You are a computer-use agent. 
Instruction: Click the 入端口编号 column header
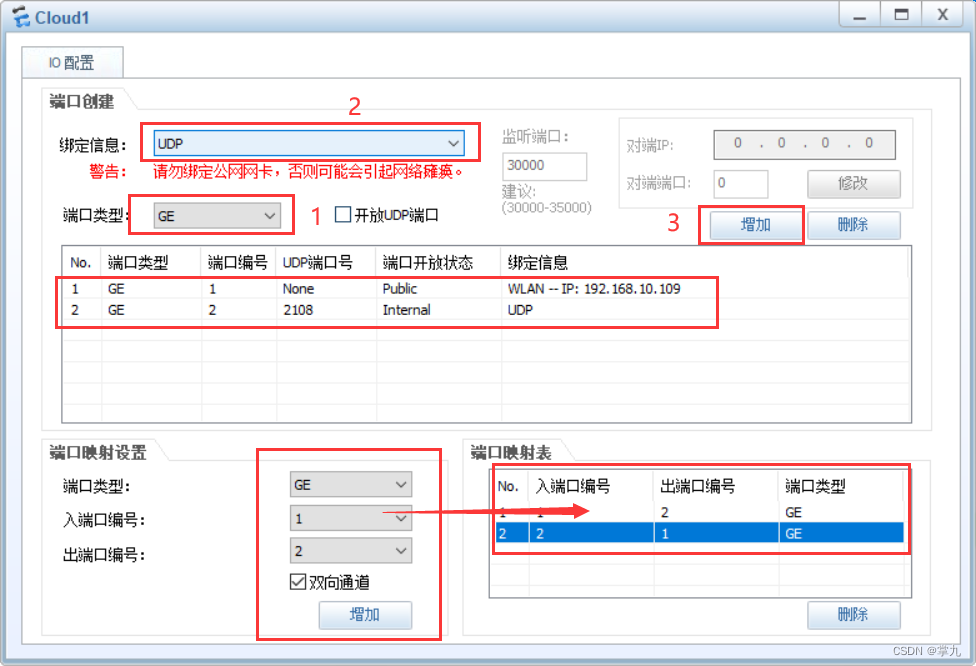(591, 486)
